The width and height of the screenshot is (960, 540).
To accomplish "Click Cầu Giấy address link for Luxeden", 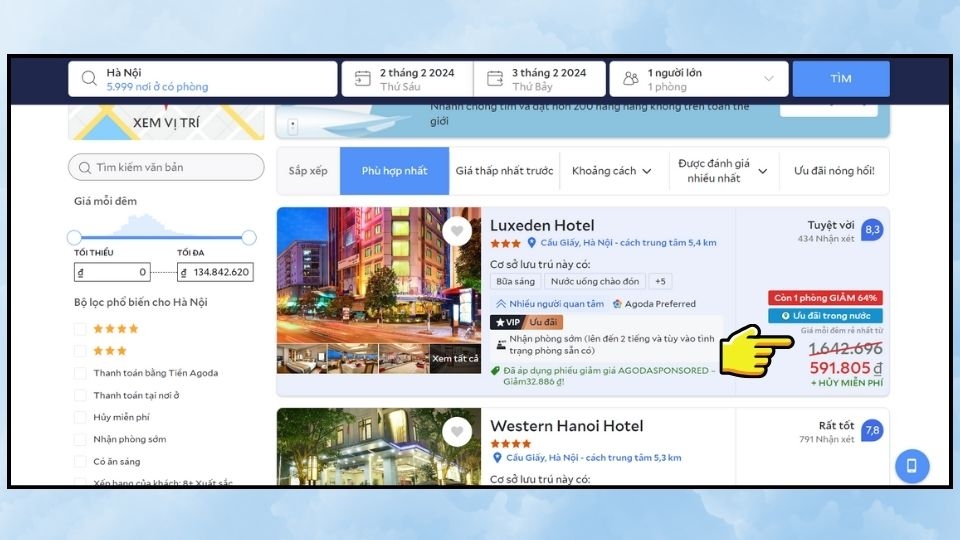I will click(x=628, y=242).
